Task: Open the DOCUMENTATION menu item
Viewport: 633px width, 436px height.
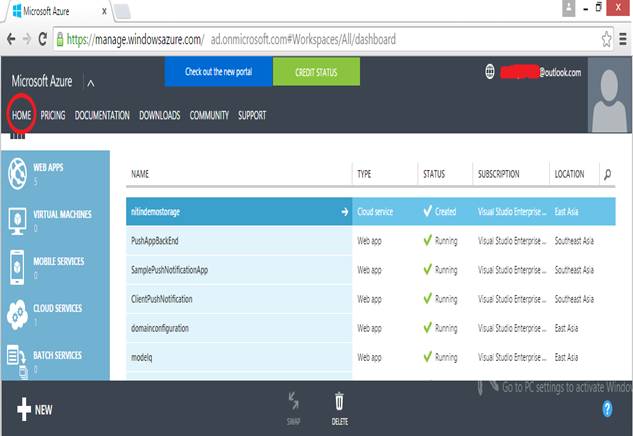Action: [x=102, y=115]
